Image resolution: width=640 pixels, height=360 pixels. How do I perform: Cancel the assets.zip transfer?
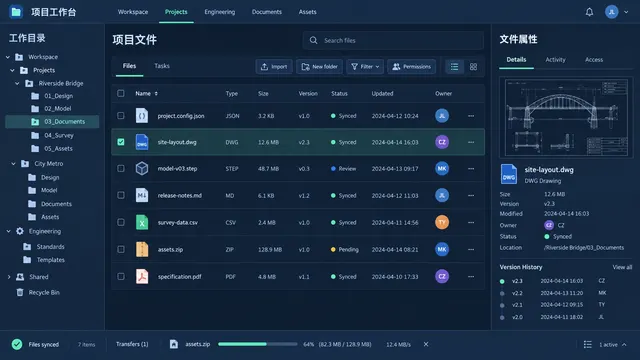[426, 344]
